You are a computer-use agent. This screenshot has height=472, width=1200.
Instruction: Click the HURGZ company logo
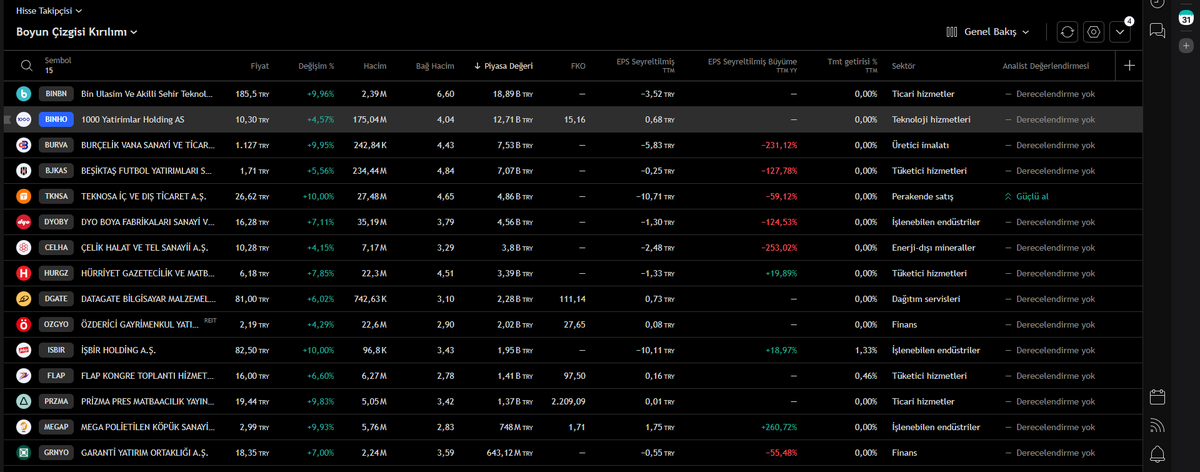24,273
